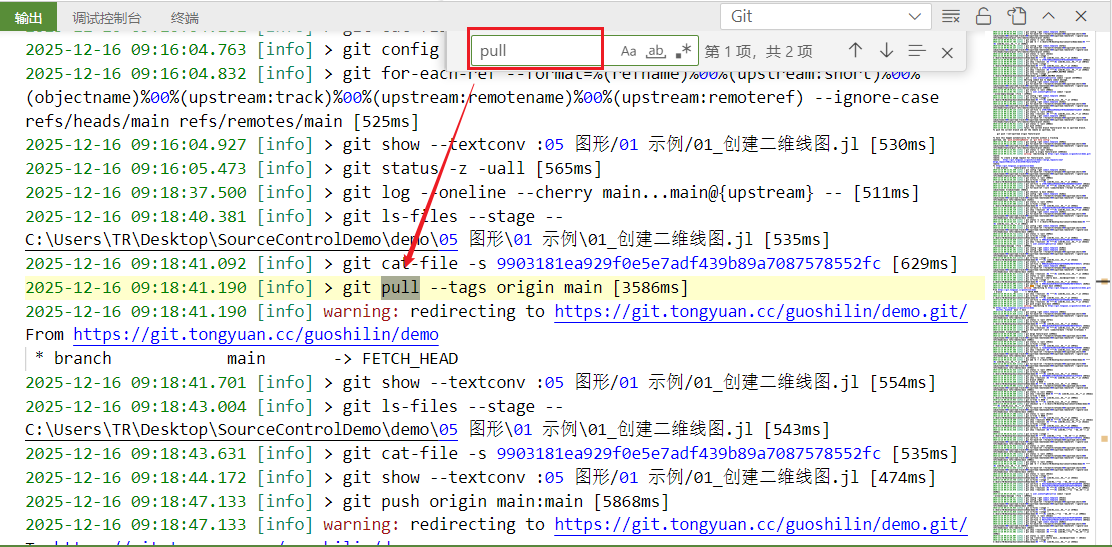Enable whole word matching in find
1112x547 pixels.
656,51
